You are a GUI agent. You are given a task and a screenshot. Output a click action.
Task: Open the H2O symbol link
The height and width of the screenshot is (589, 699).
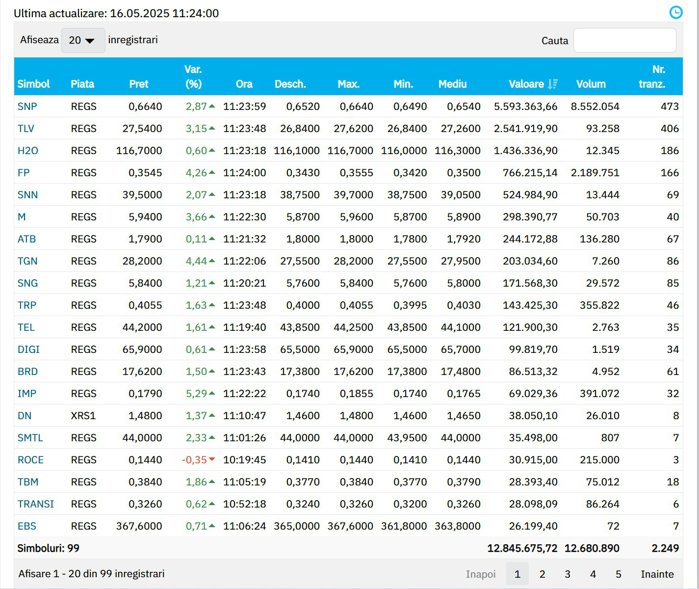point(27,150)
